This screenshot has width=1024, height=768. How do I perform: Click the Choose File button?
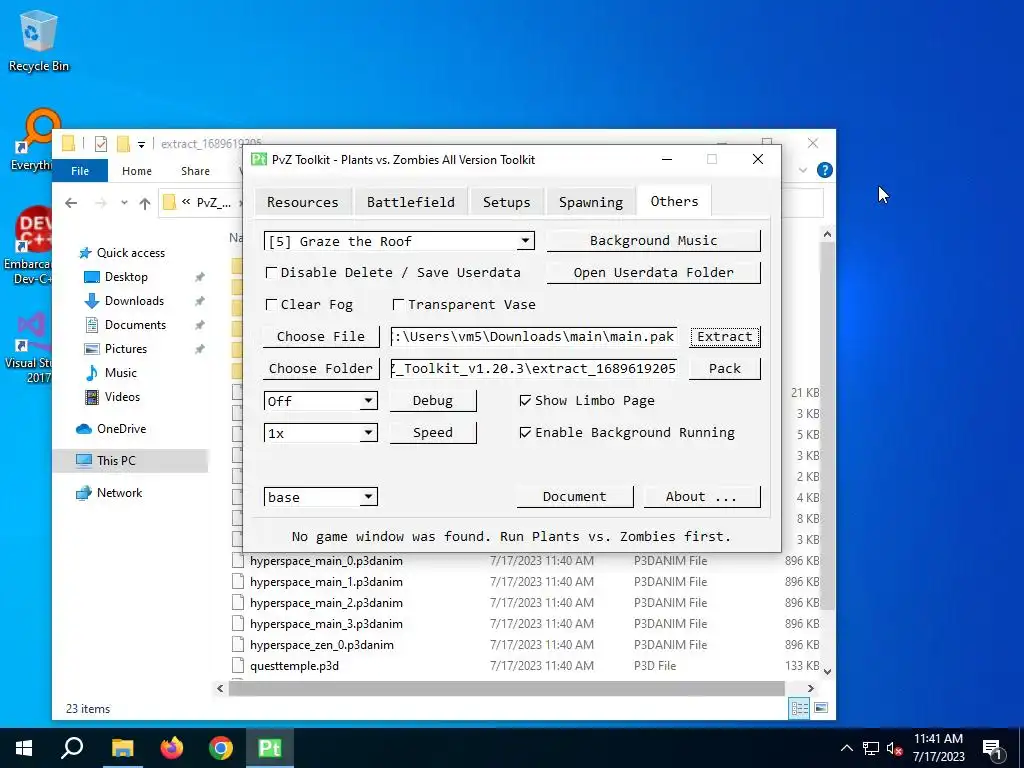[x=321, y=336]
